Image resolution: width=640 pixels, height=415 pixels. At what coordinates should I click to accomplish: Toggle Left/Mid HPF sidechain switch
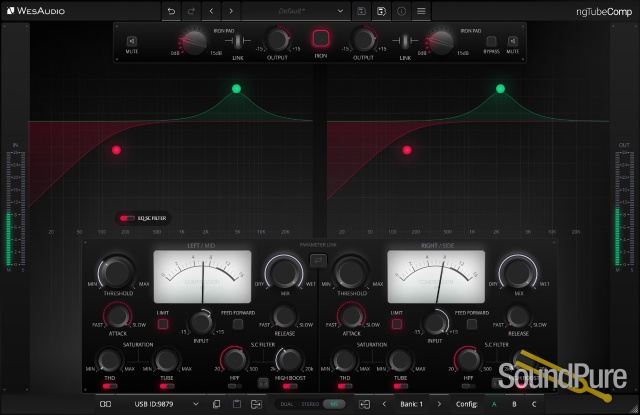[235, 386]
